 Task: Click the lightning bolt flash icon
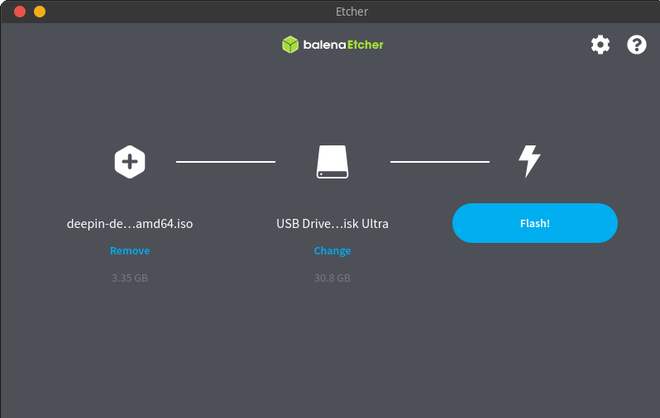tap(529, 161)
